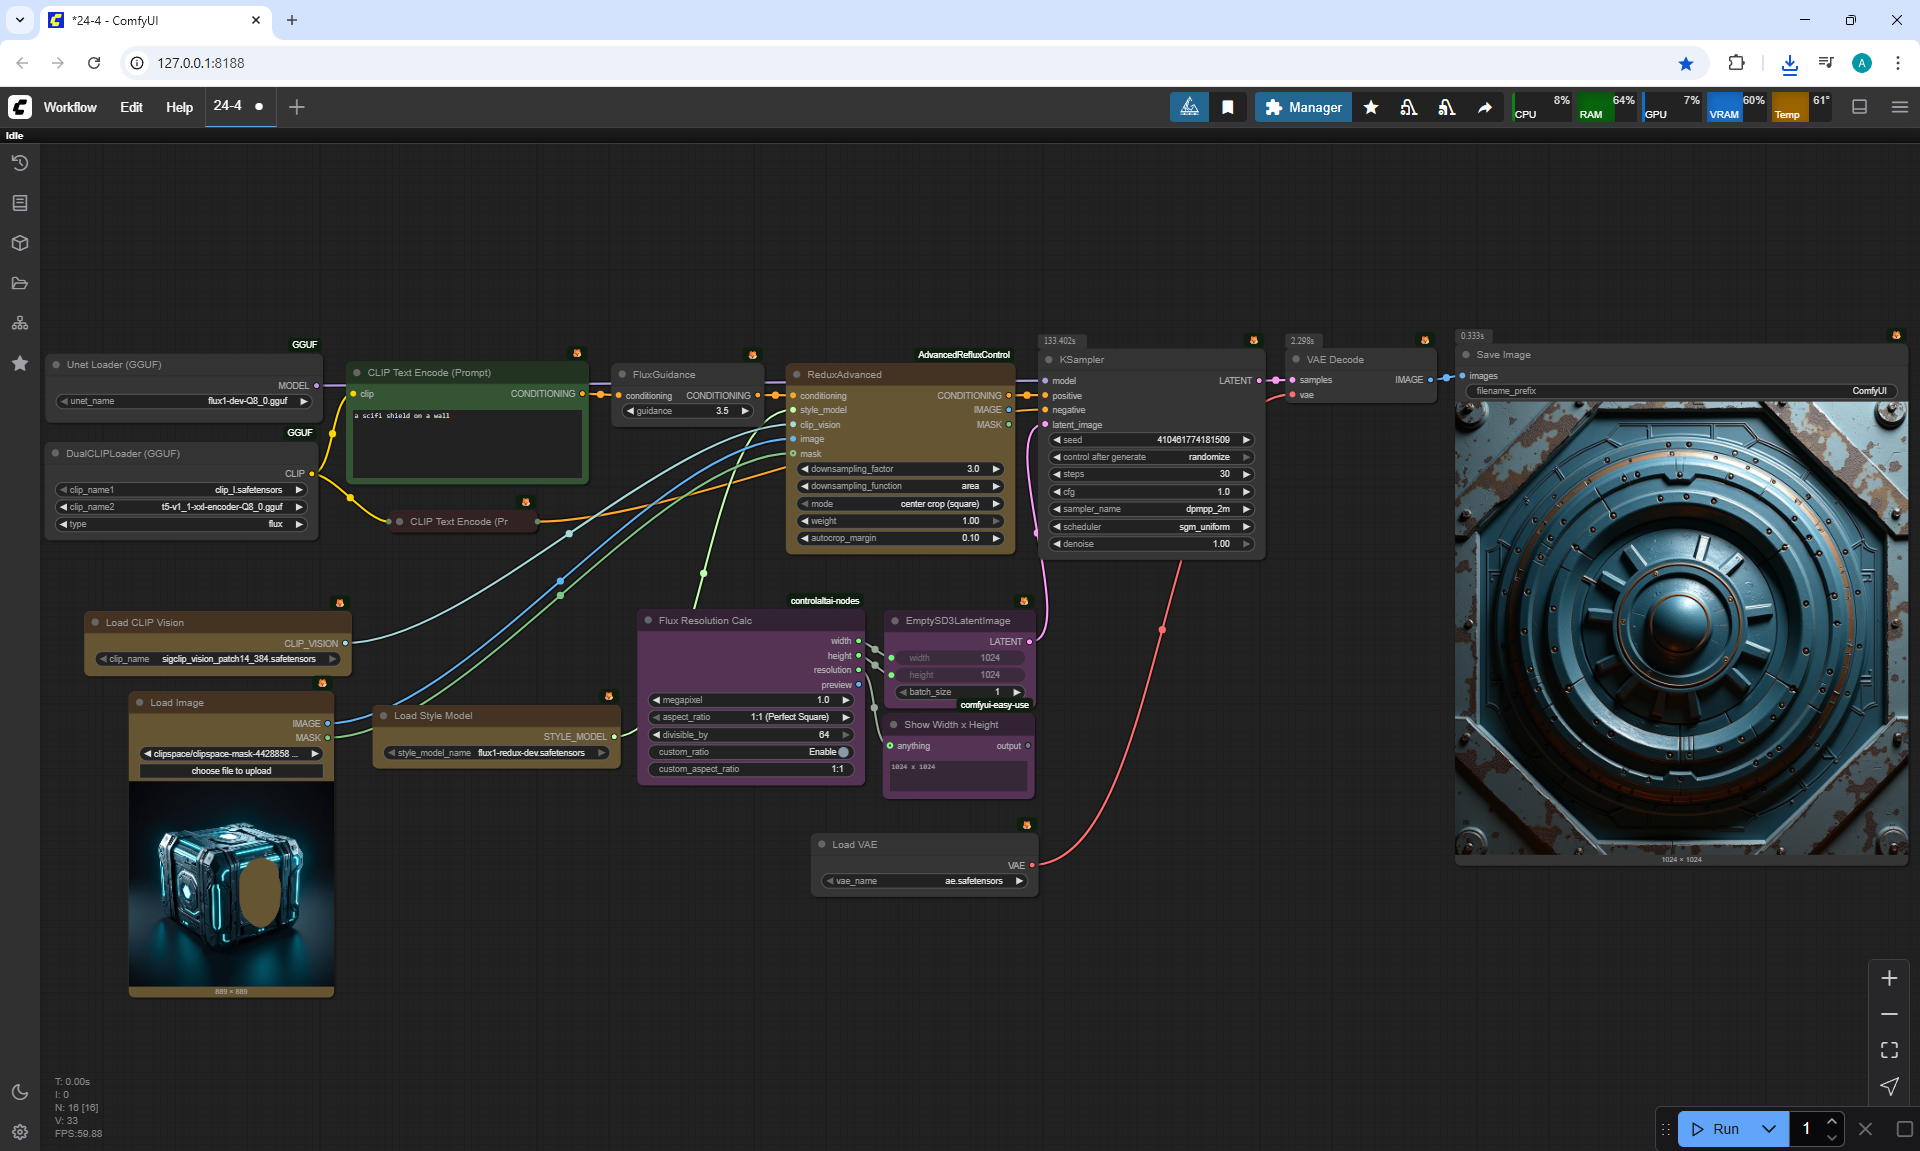Image resolution: width=1920 pixels, height=1151 pixels.
Task: Click the share arrow icon in toolbar
Action: tap(1485, 107)
